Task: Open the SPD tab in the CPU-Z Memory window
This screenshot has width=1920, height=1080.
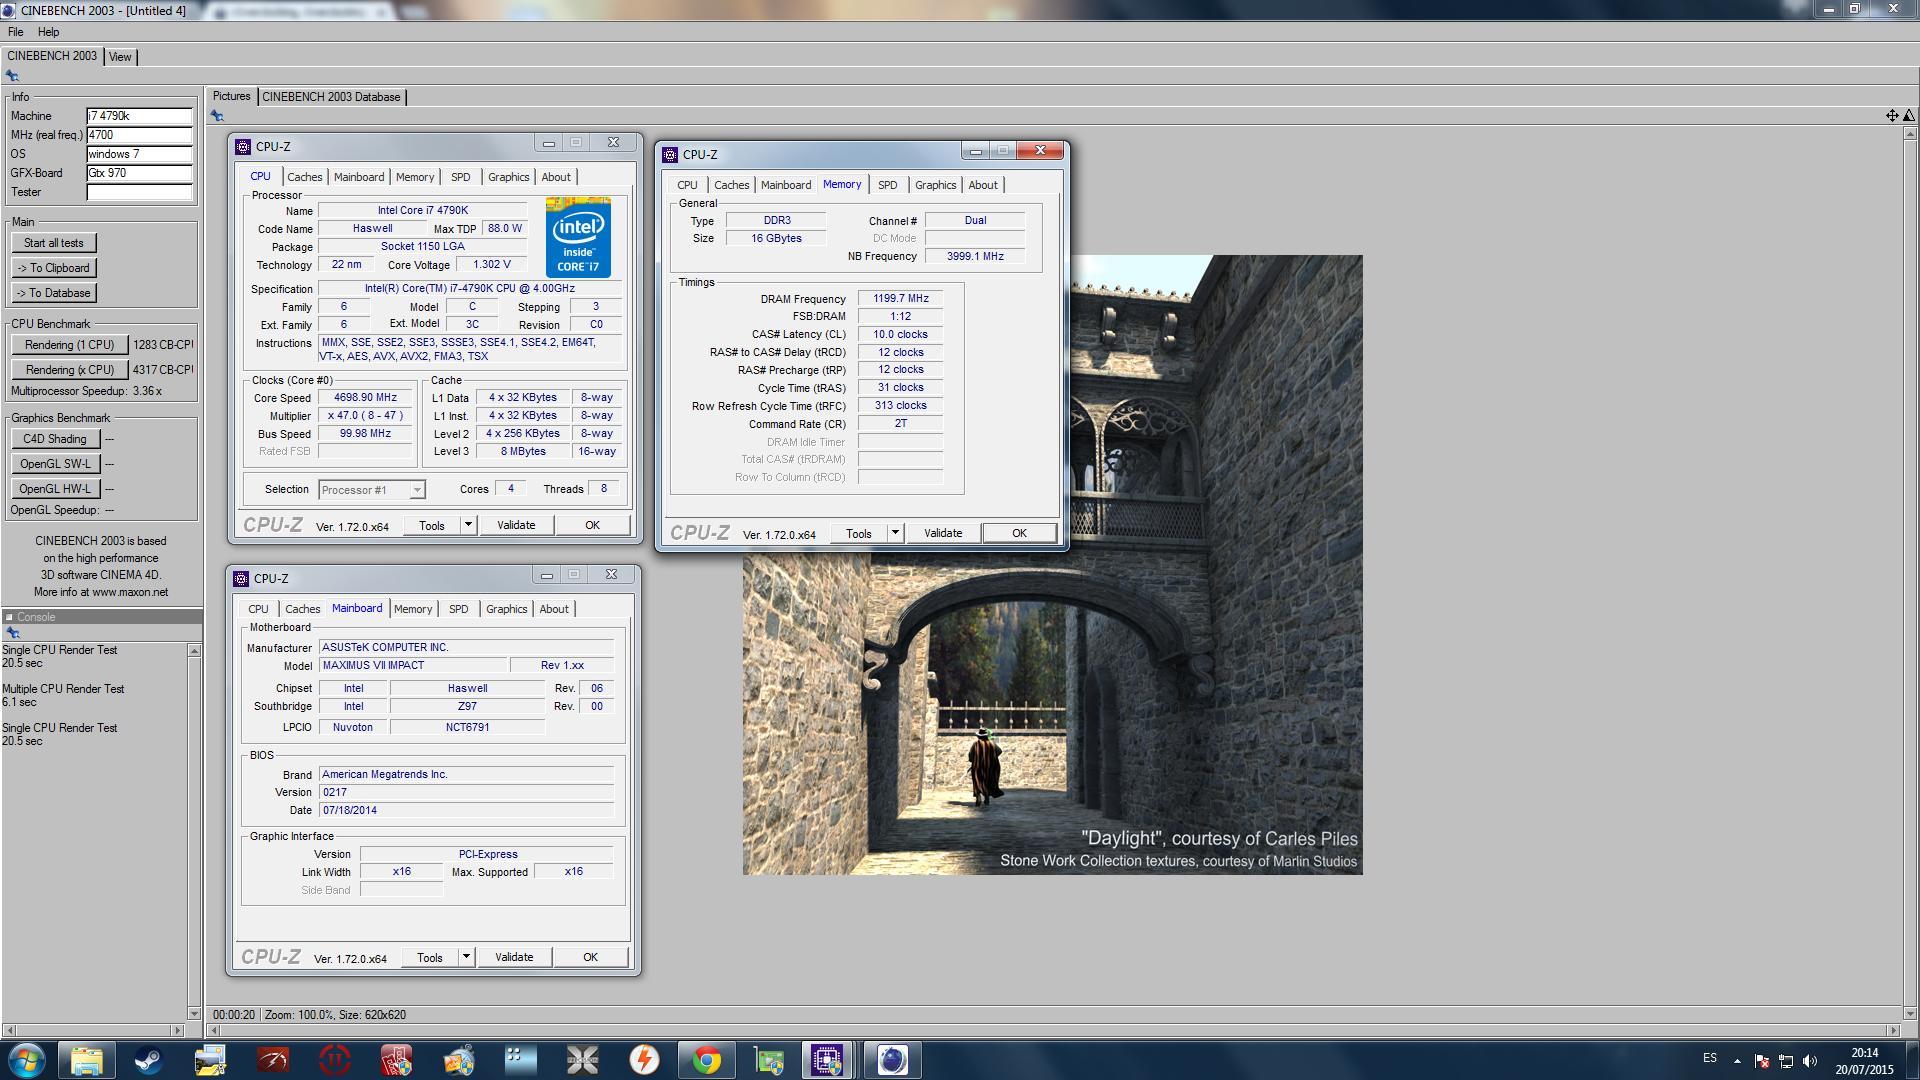Action: 887,185
